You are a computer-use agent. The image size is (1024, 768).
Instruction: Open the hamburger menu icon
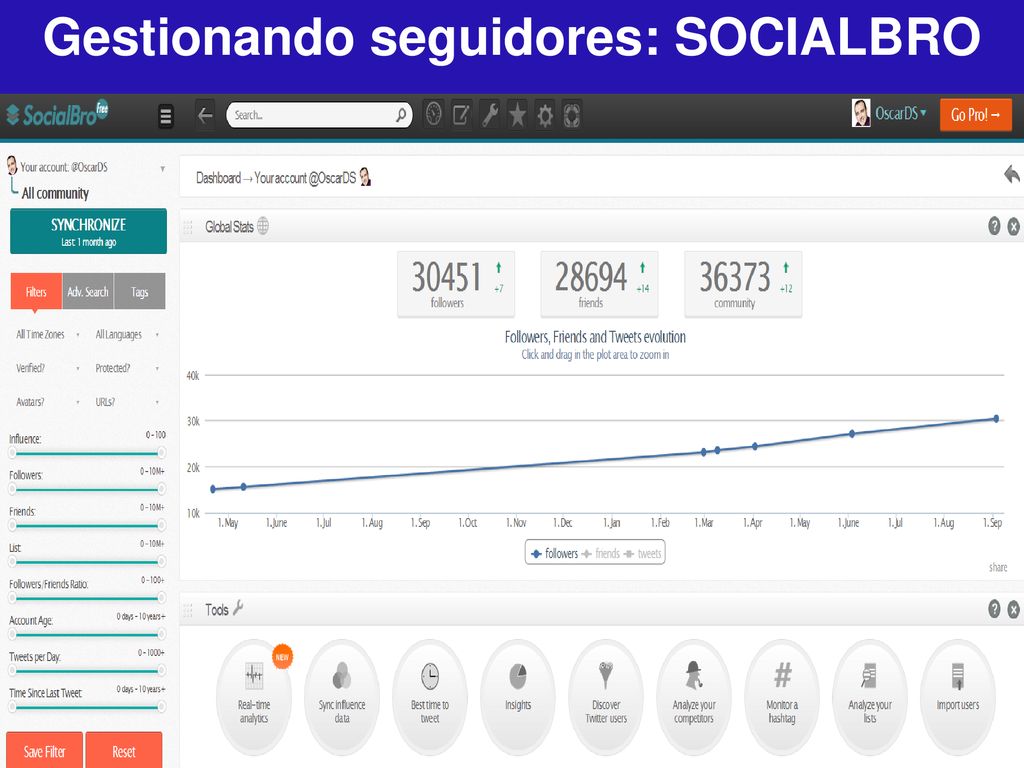click(x=166, y=116)
